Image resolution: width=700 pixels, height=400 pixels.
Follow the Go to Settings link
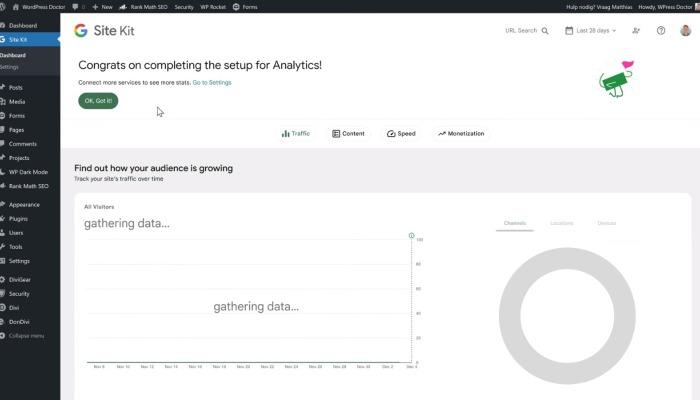212,82
